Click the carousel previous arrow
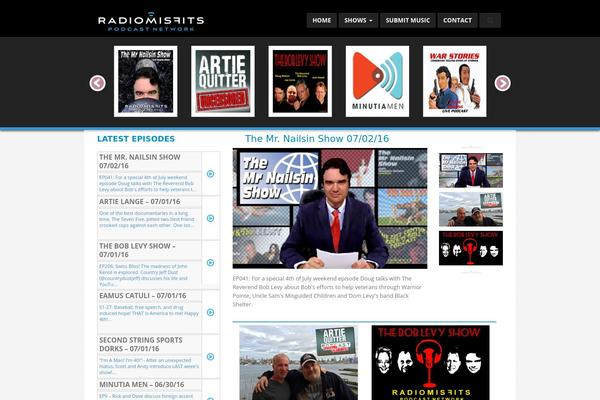 pyautogui.click(x=98, y=83)
